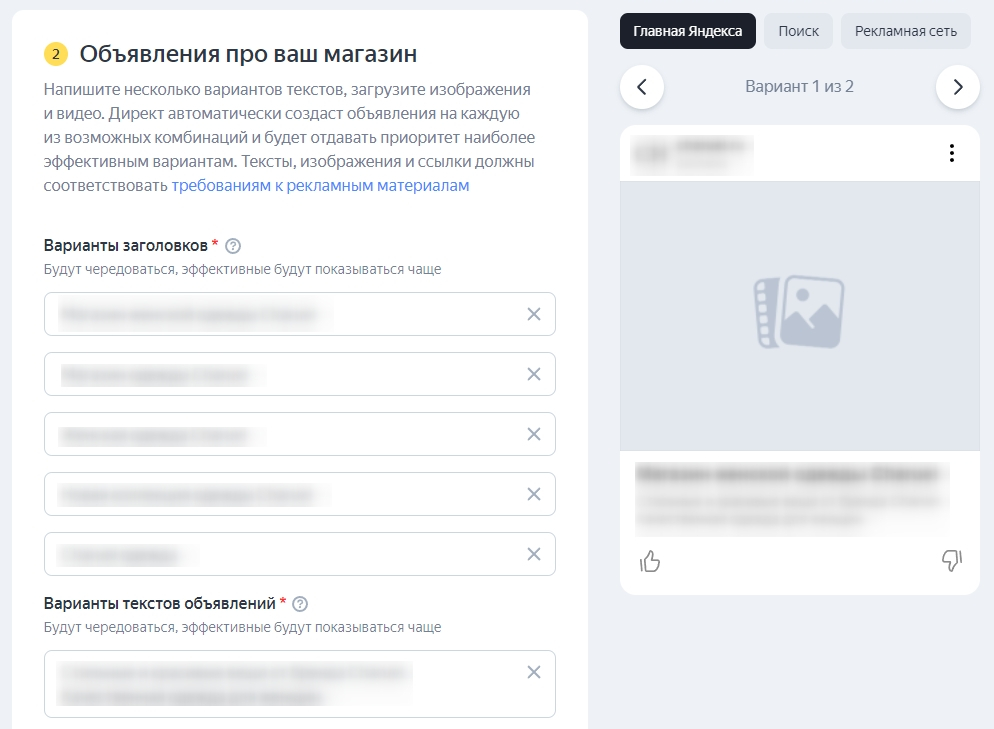Open help for Варианты текстов объявлений

[300, 604]
